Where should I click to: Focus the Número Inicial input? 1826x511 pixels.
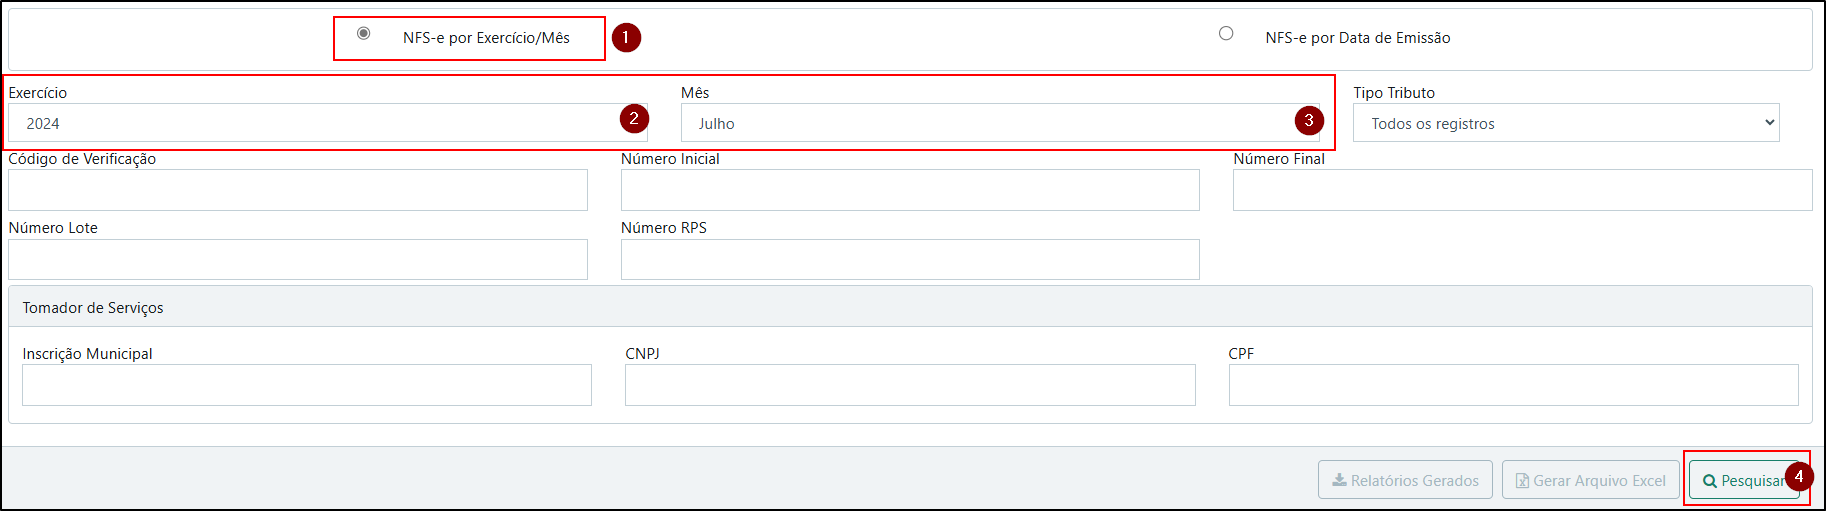pos(910,190)
